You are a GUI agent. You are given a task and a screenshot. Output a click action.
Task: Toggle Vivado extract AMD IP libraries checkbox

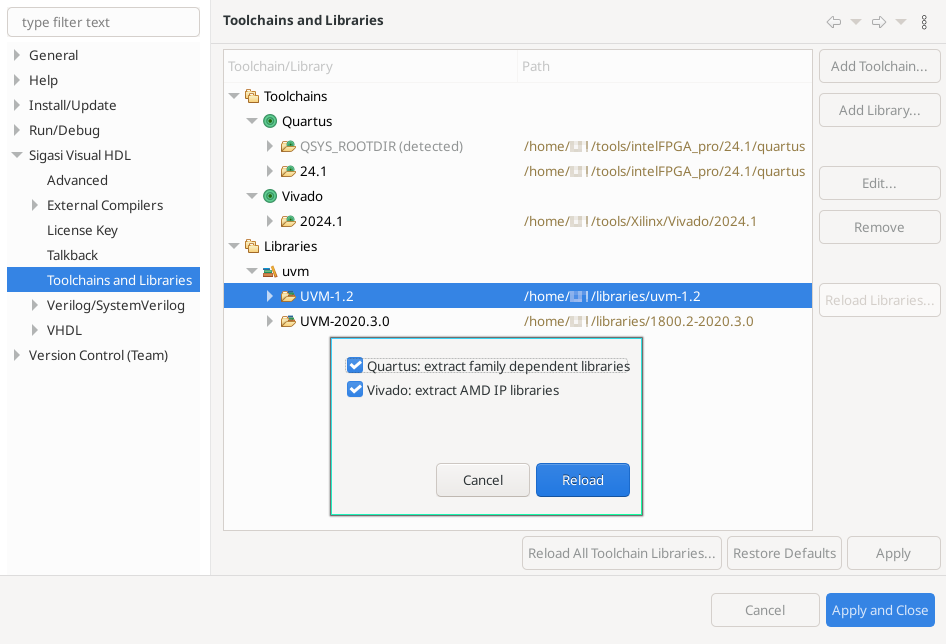click(355, 390)
